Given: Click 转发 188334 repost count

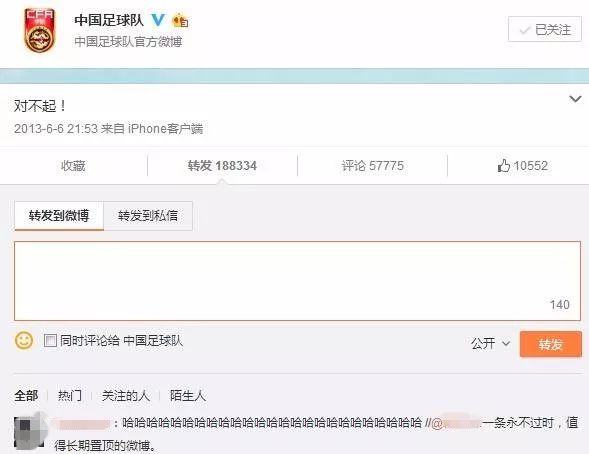Looking at the screenshot, I should point(222,166).
